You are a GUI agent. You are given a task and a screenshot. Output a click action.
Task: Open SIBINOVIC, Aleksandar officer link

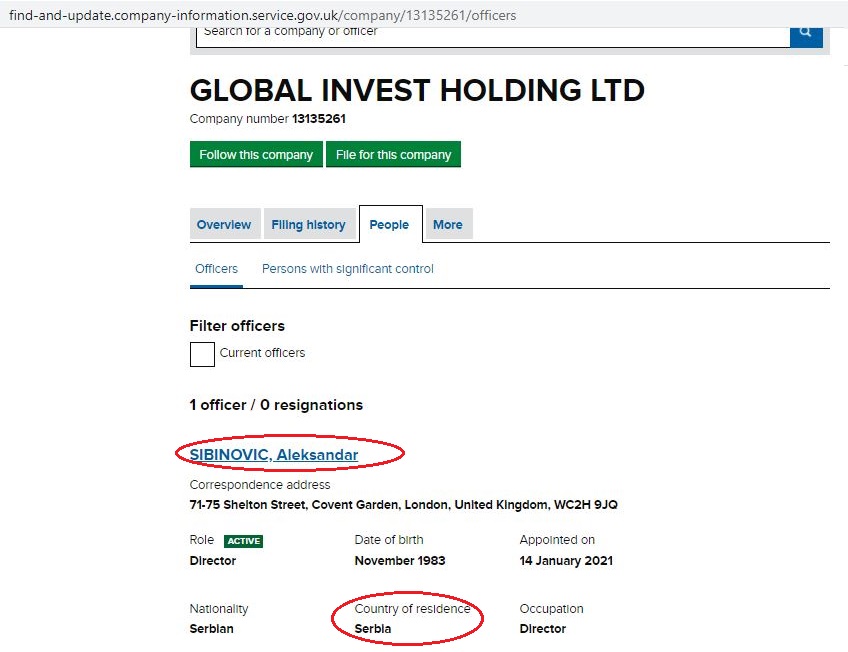274,455
